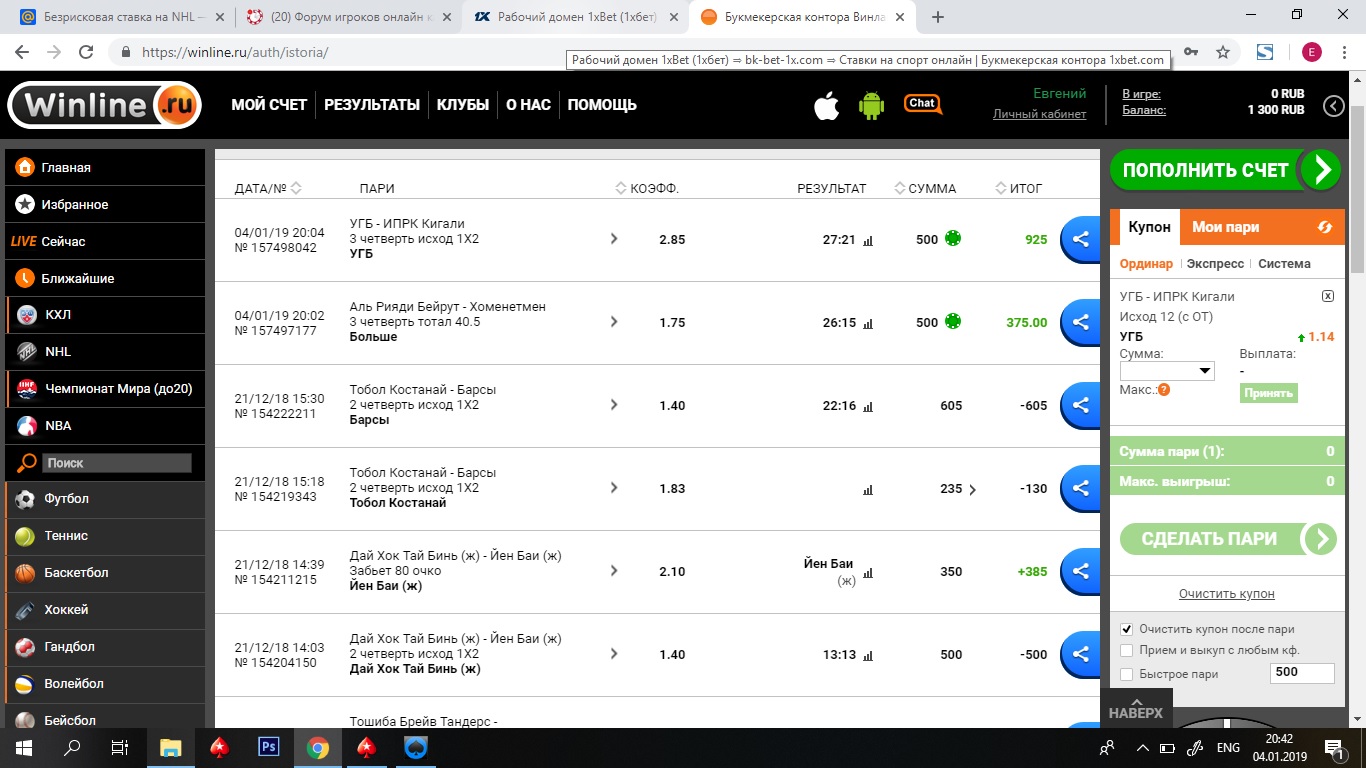Click ПОПОЛНИТЬ СЧЕТ button
Viewport: 1366px width, 768px height.
click(x=1225, y=170)
